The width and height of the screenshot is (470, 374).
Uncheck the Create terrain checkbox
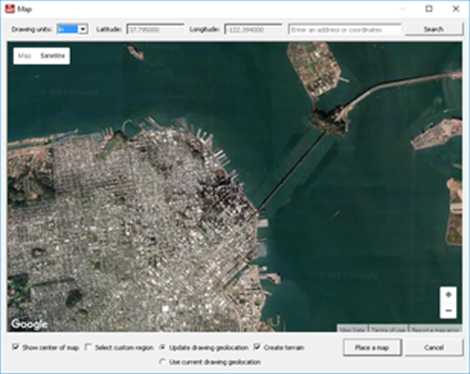pyautogui.click(x=257, y=347)
